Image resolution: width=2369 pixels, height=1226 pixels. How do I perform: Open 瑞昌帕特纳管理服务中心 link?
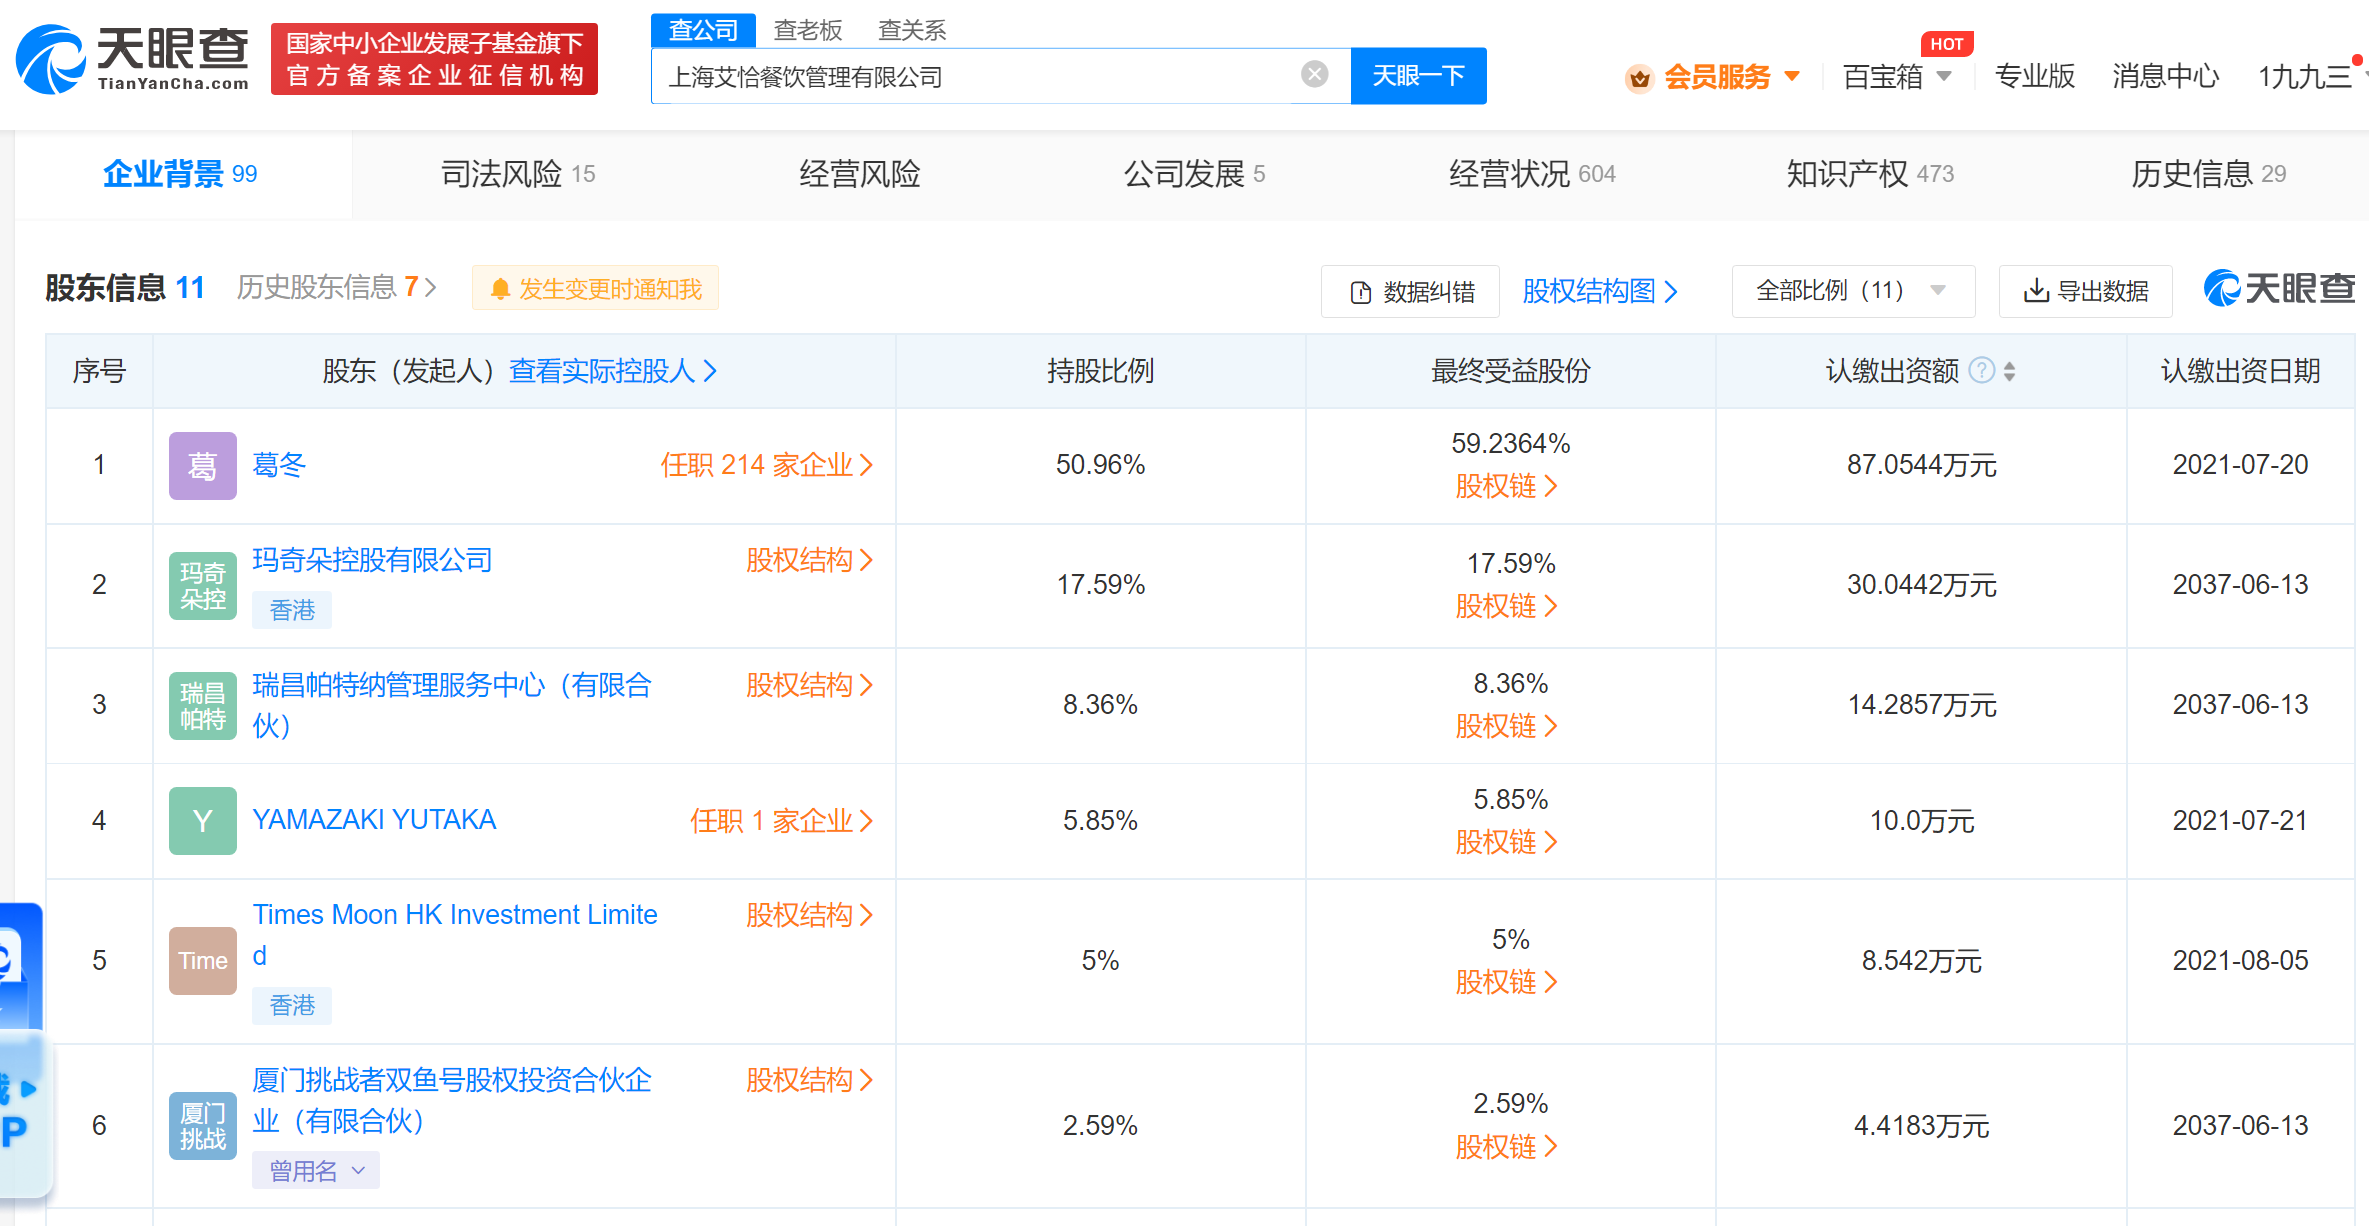coord(452,705)
